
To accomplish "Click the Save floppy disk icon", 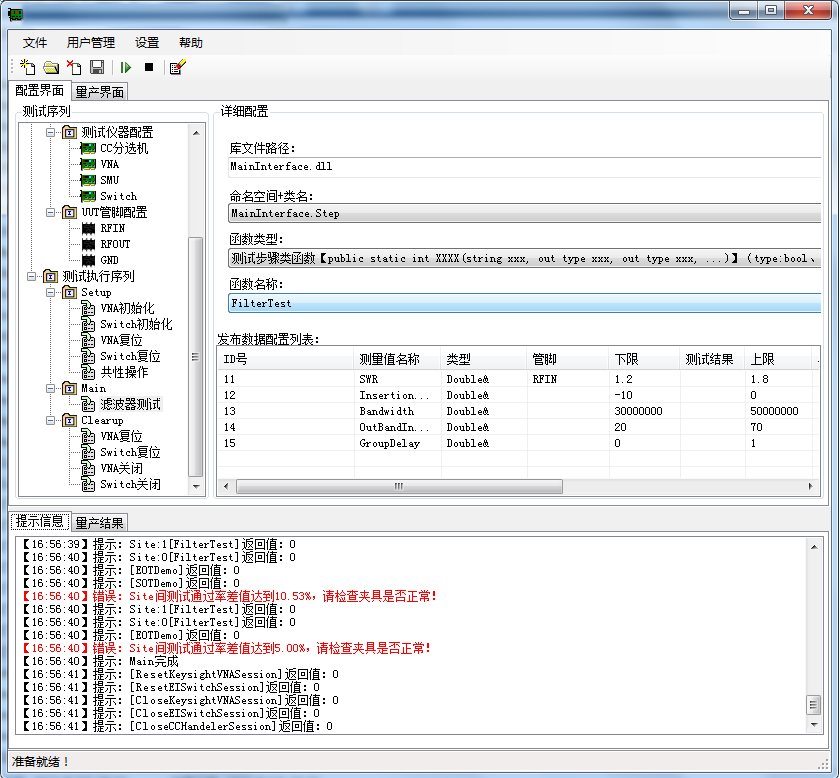I will pyautogui.click(x=97, y=67).
